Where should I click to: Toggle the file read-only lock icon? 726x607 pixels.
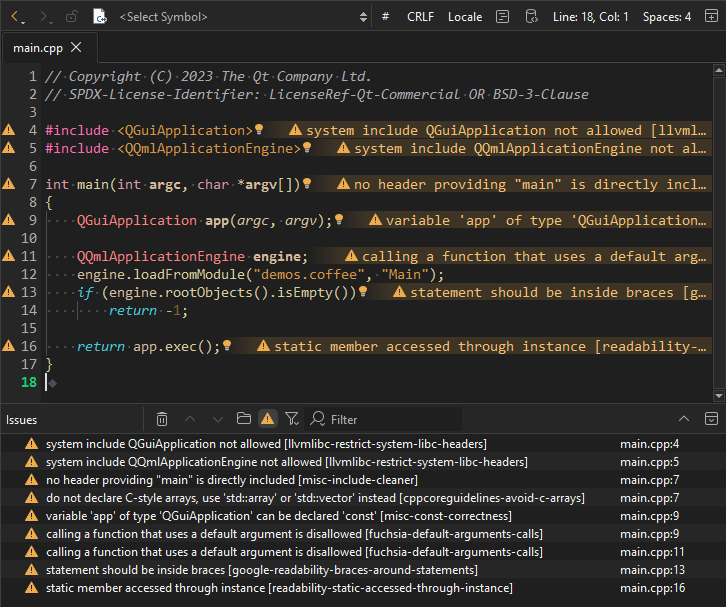tap(71, 17)
